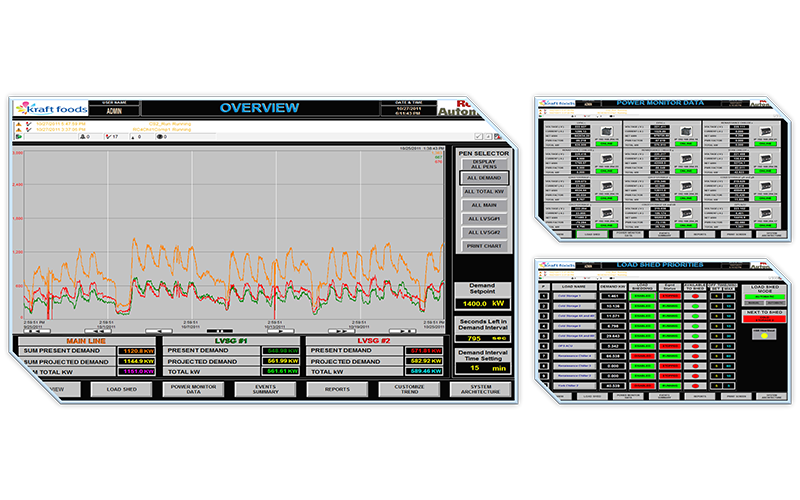Select the All Main pen group
This screenshot has width=800, height=500.
click(484, 205)
